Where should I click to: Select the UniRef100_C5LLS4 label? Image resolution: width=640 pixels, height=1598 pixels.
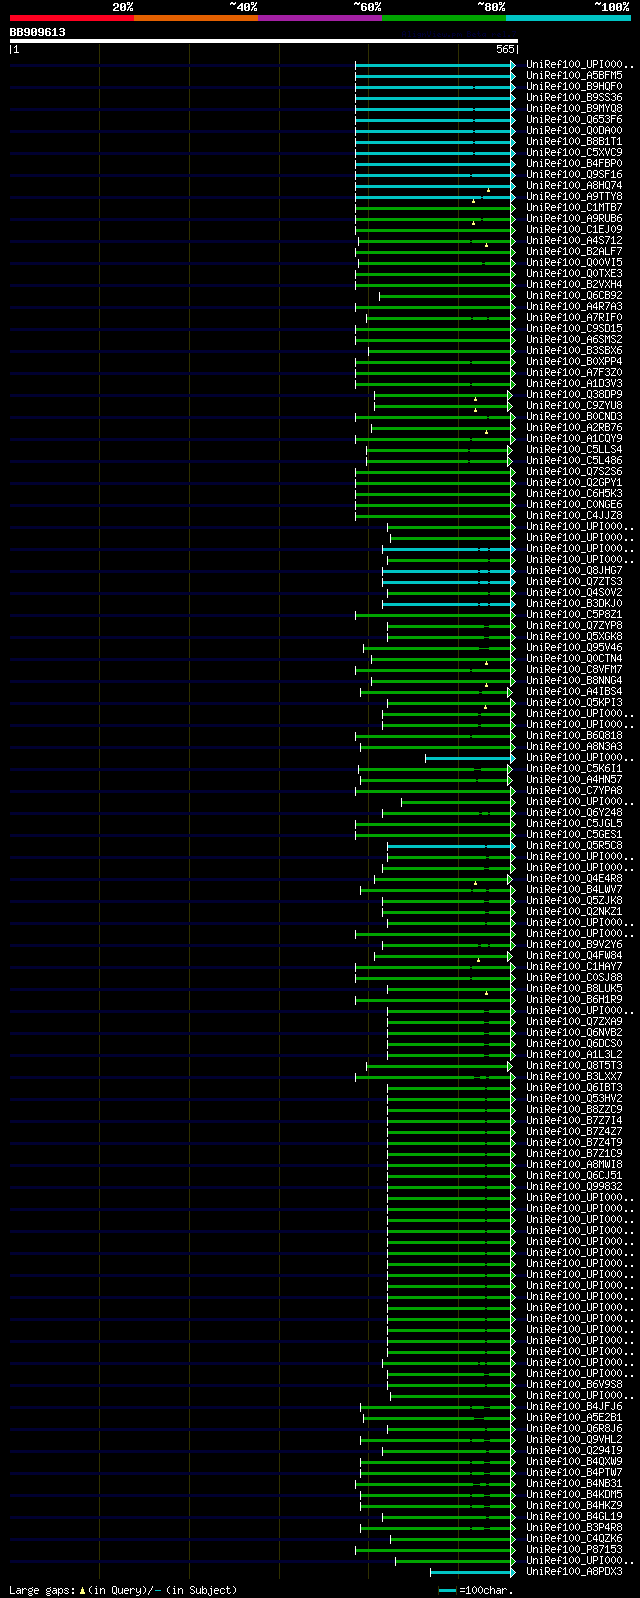tap(574, 450)
